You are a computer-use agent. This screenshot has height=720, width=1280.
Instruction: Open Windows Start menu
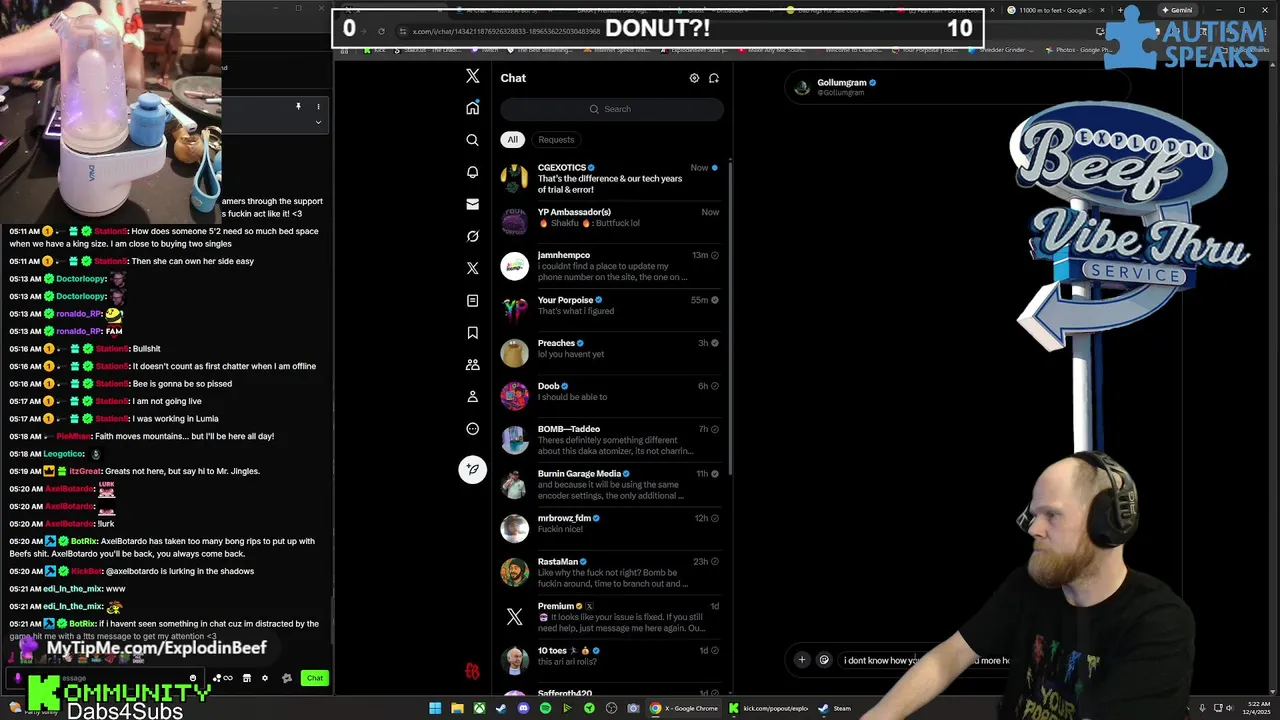[x=435, y=708]
